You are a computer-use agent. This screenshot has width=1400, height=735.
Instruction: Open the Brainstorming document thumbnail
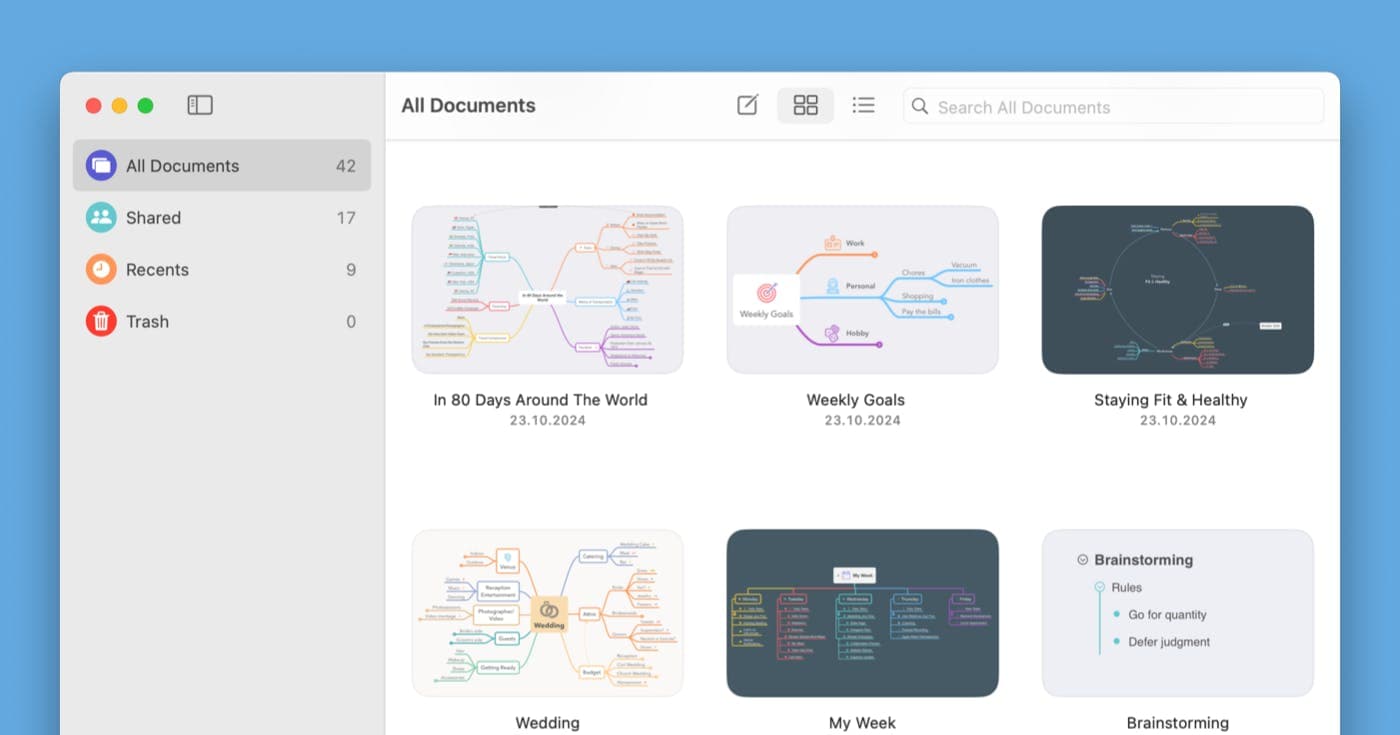click(1177, 612)
